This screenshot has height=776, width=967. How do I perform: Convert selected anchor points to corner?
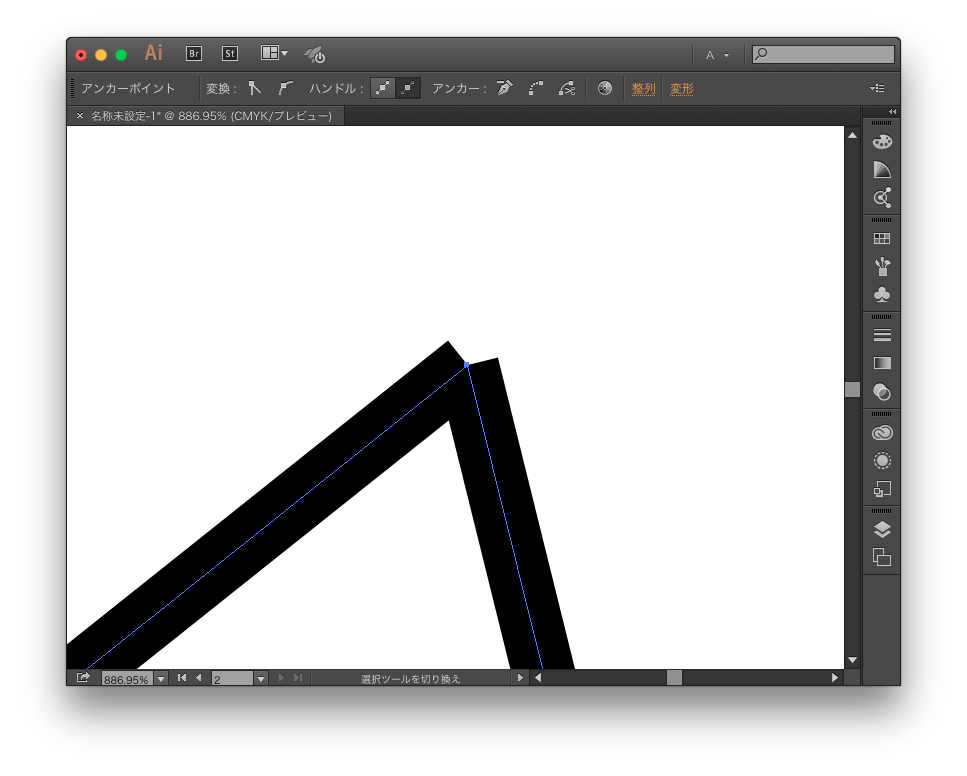255,88
